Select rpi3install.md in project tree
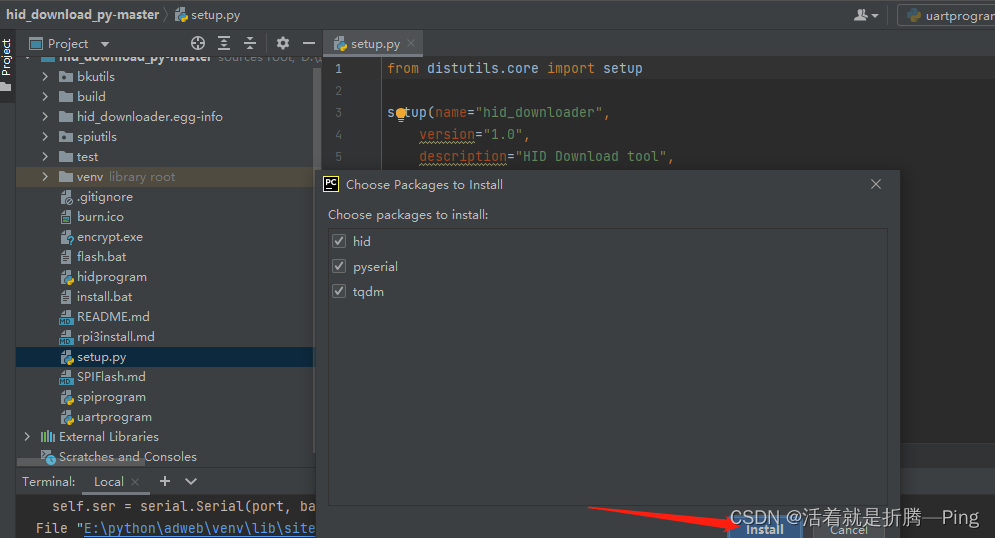Screen dimensions: 995x538 (115, 336)
